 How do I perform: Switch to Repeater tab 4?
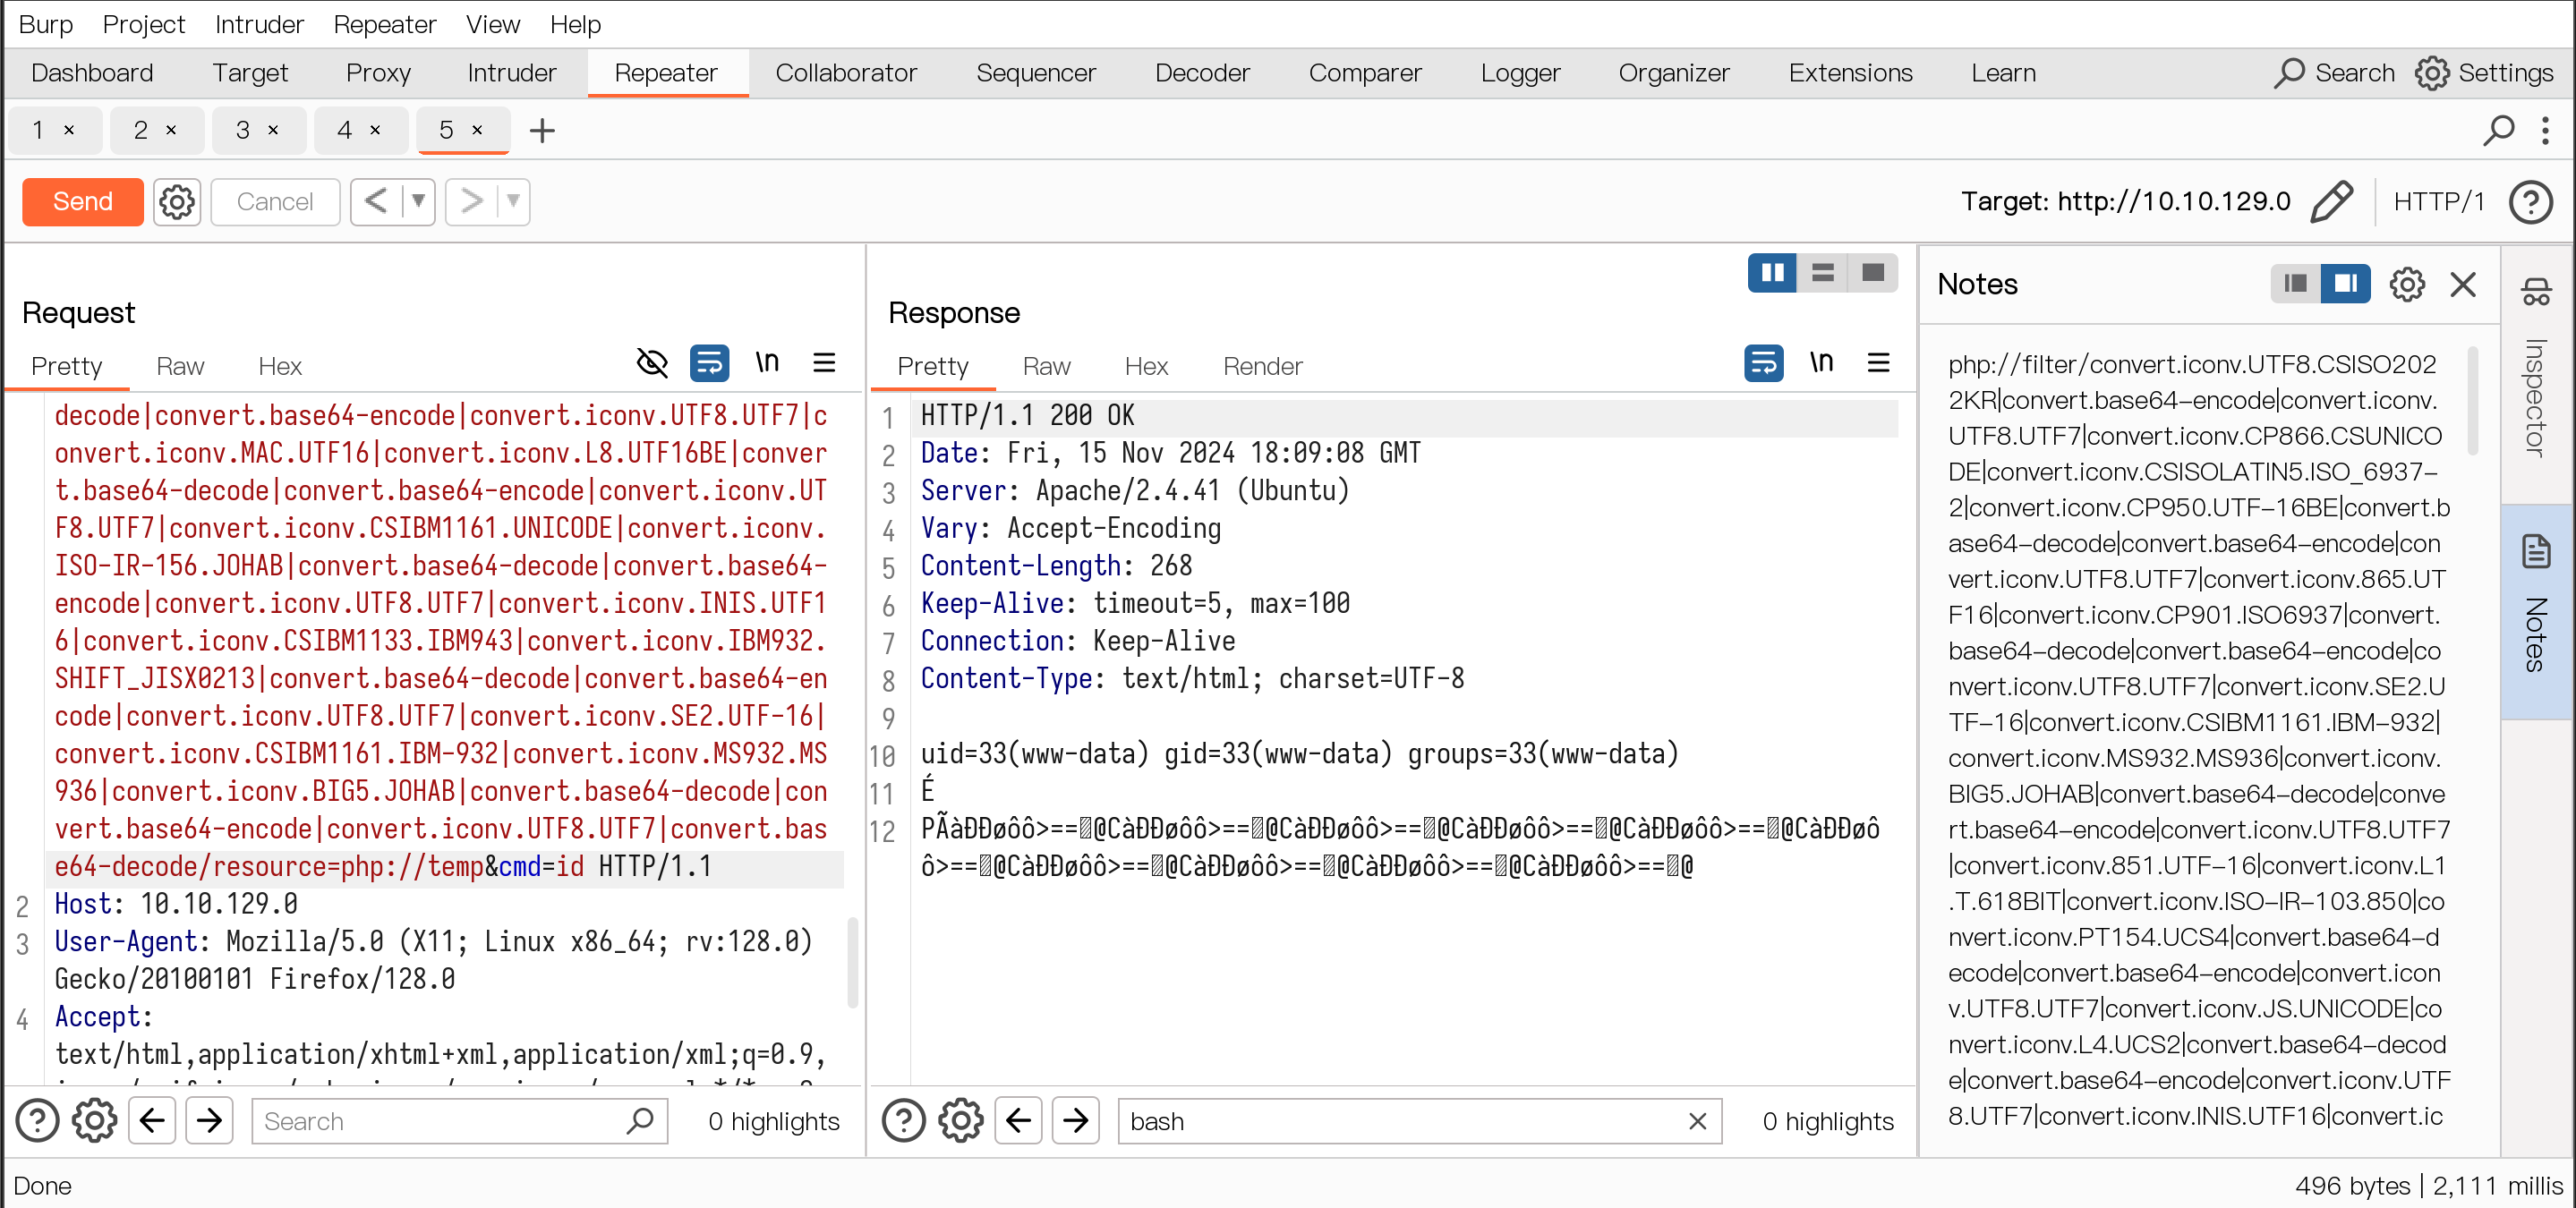coord(345,130)
